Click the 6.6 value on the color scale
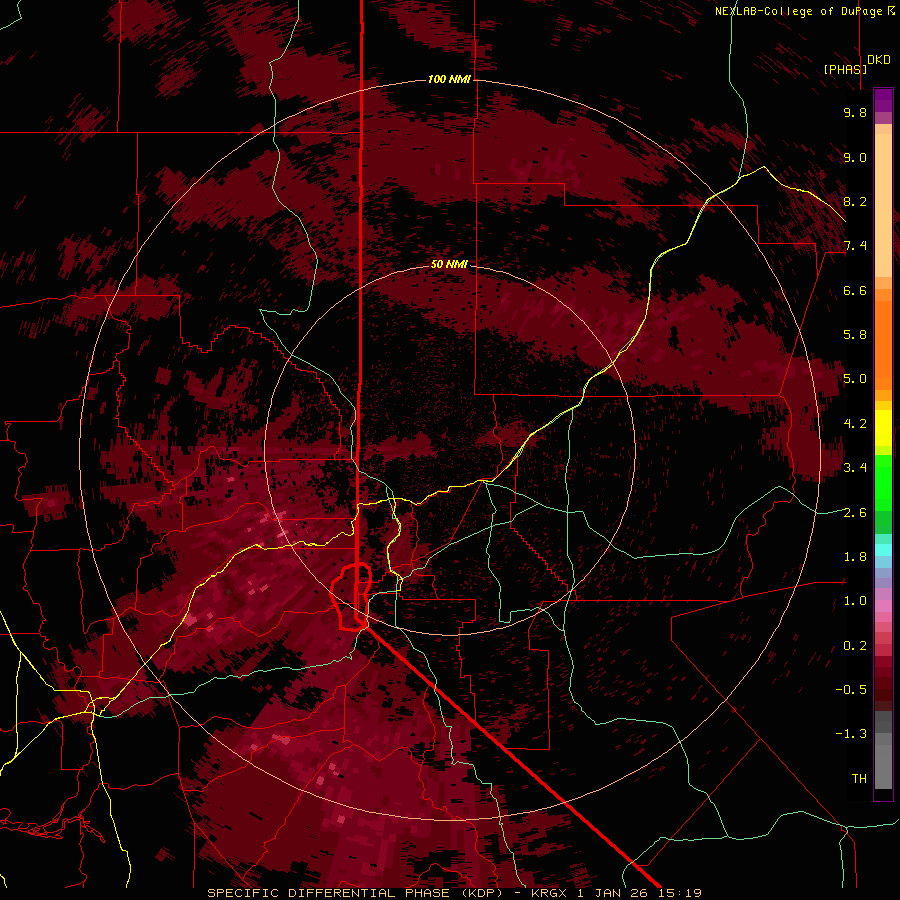This screenshot has width=900, height=900. coord(855,290)
